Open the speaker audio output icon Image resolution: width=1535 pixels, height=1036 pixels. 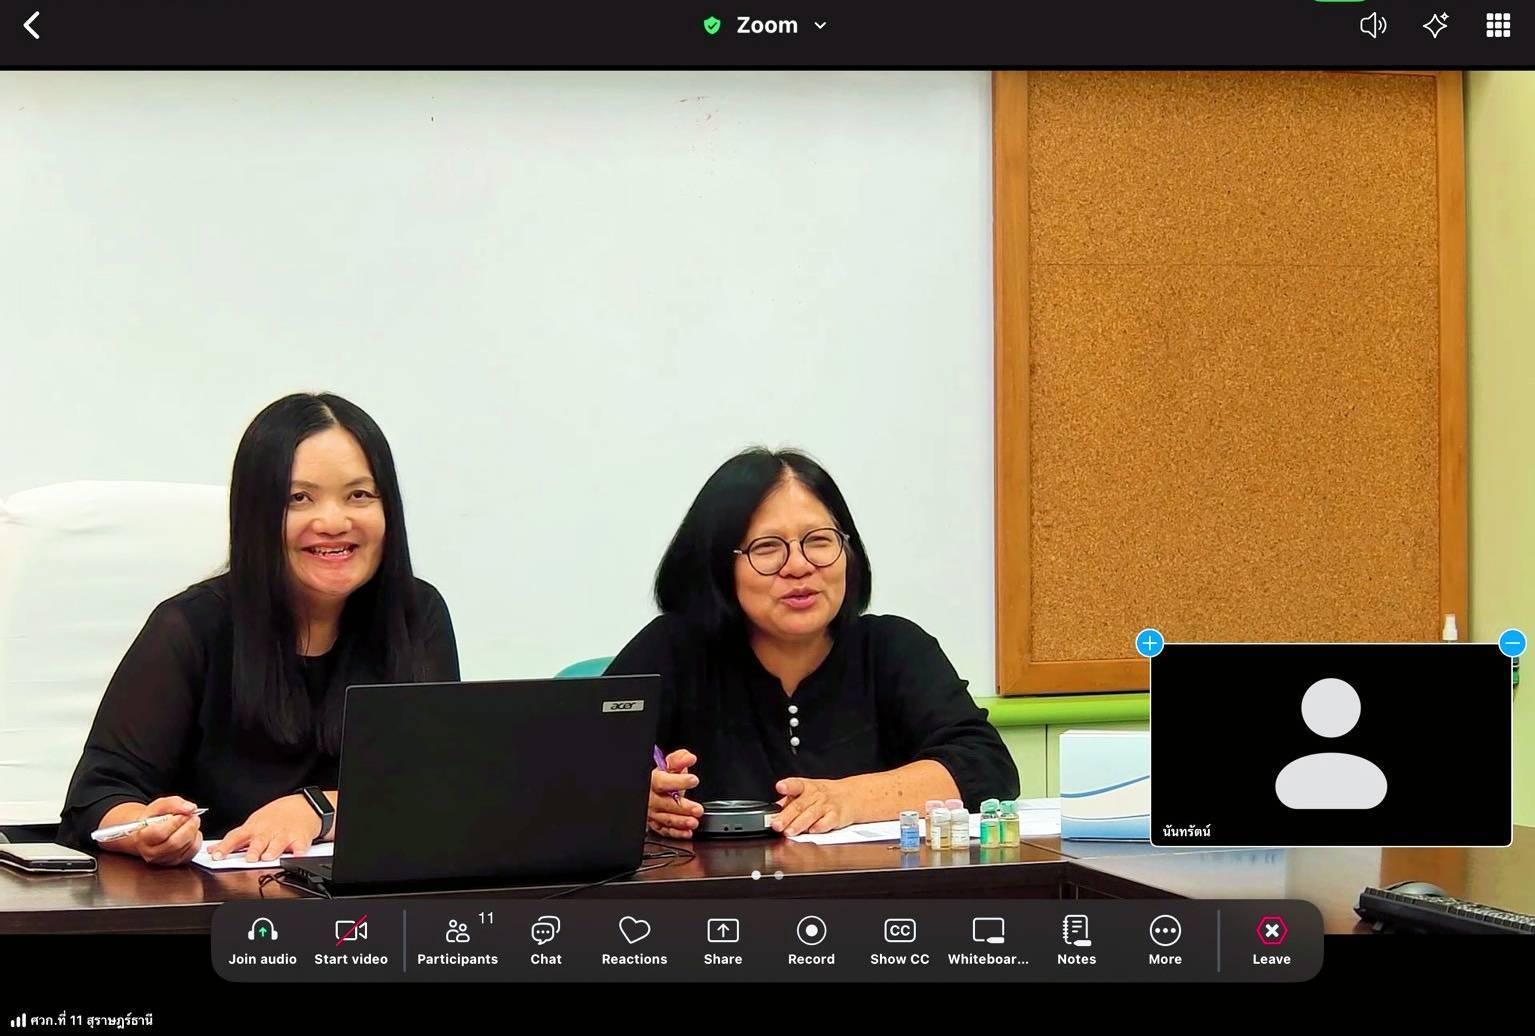point(1373,26)
